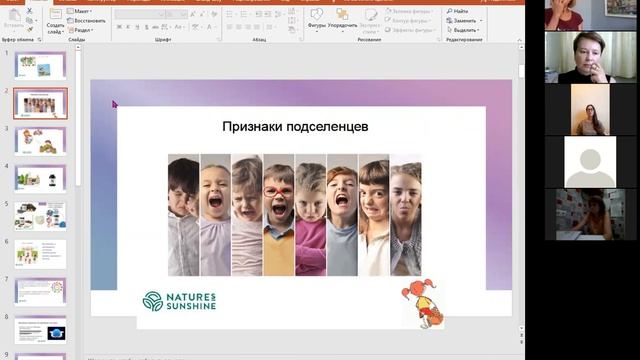Screen dimensions: 640x360
Task: Open the font name combo box
Action: tap(140, 14)
